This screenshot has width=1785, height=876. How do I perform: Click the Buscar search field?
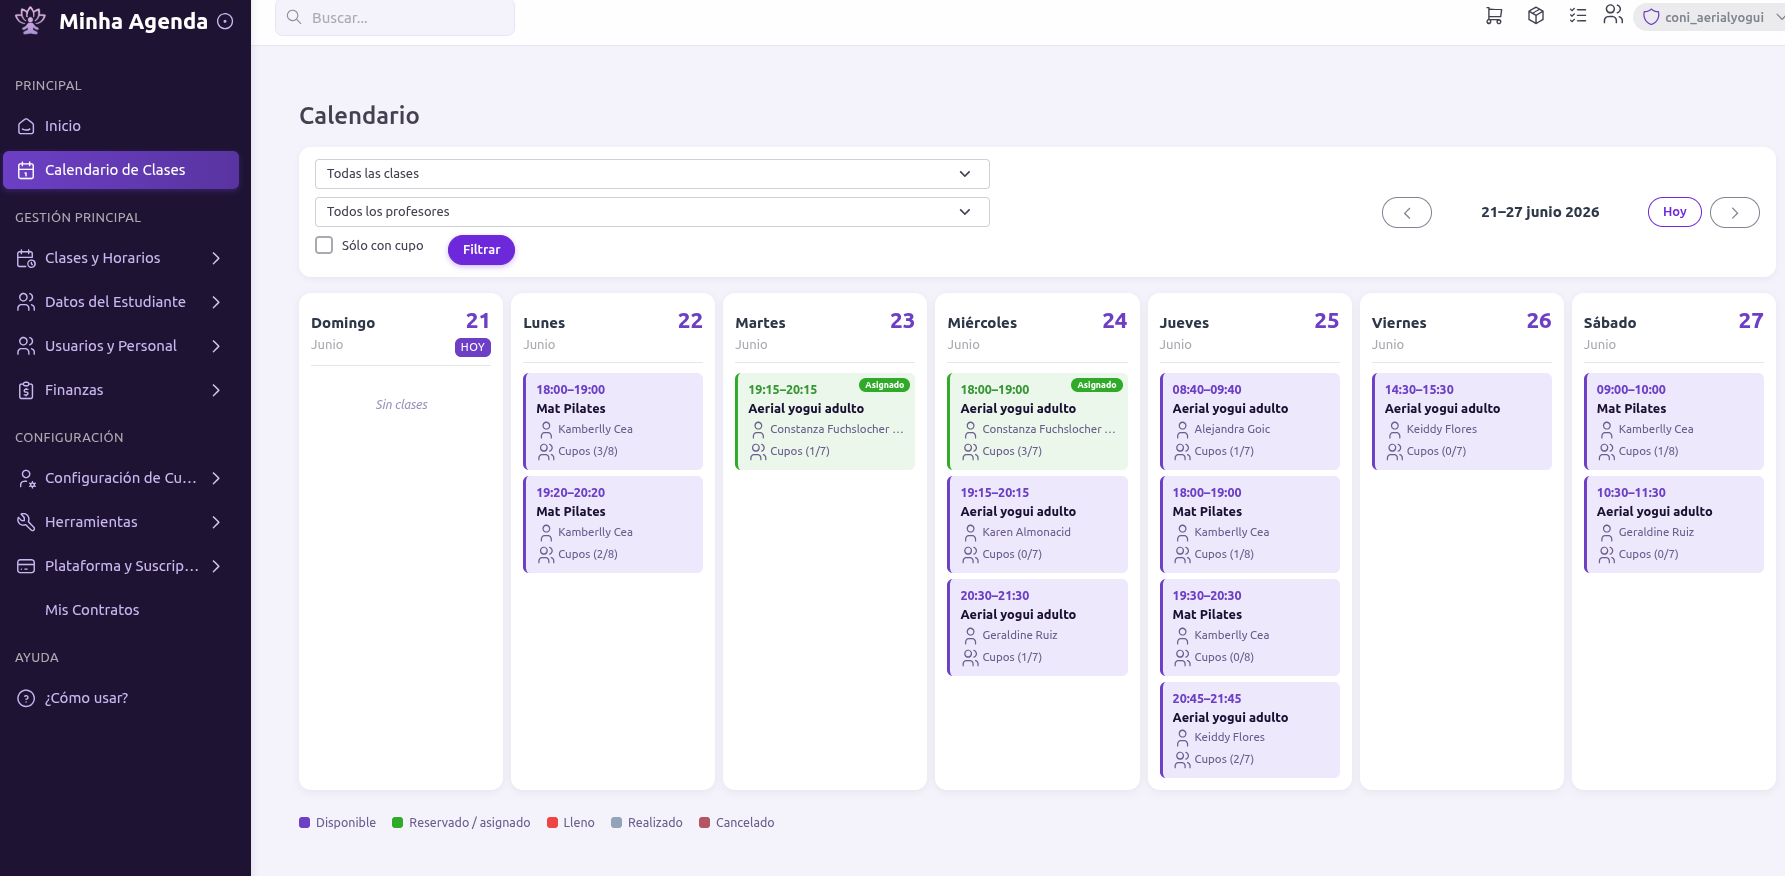tap(395, 18)
